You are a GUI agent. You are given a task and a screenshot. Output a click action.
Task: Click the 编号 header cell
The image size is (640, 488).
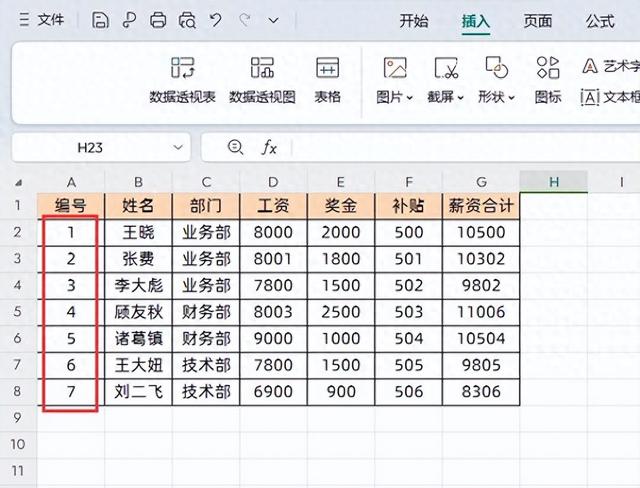(71, 206)
